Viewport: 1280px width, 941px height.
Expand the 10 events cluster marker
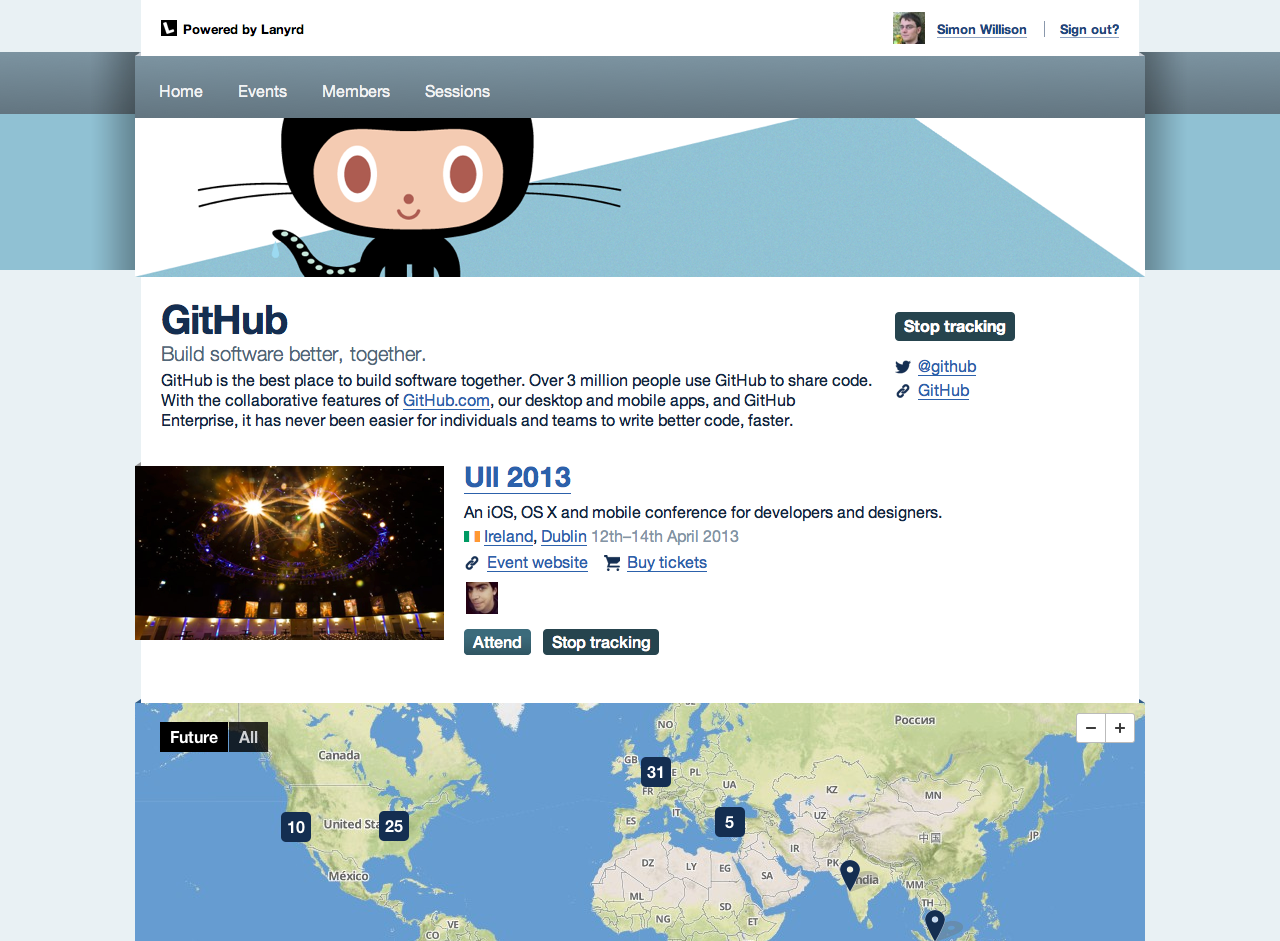point(296,827)
